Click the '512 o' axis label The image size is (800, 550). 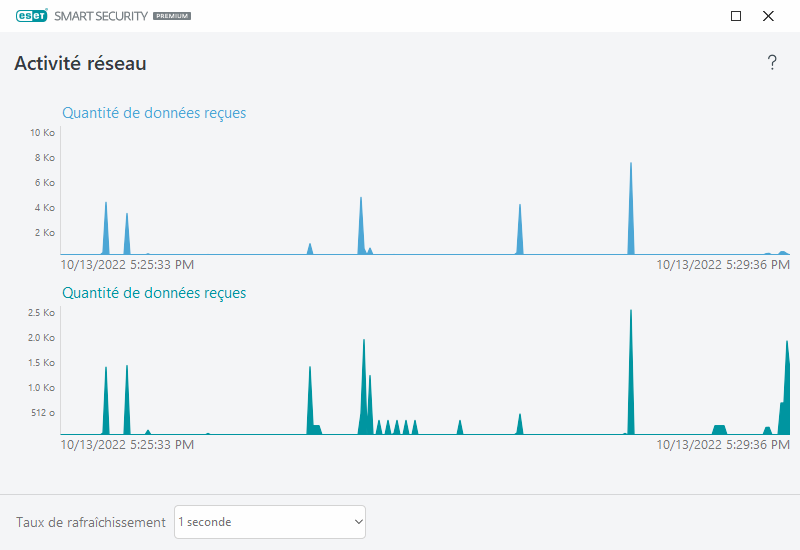43,413
